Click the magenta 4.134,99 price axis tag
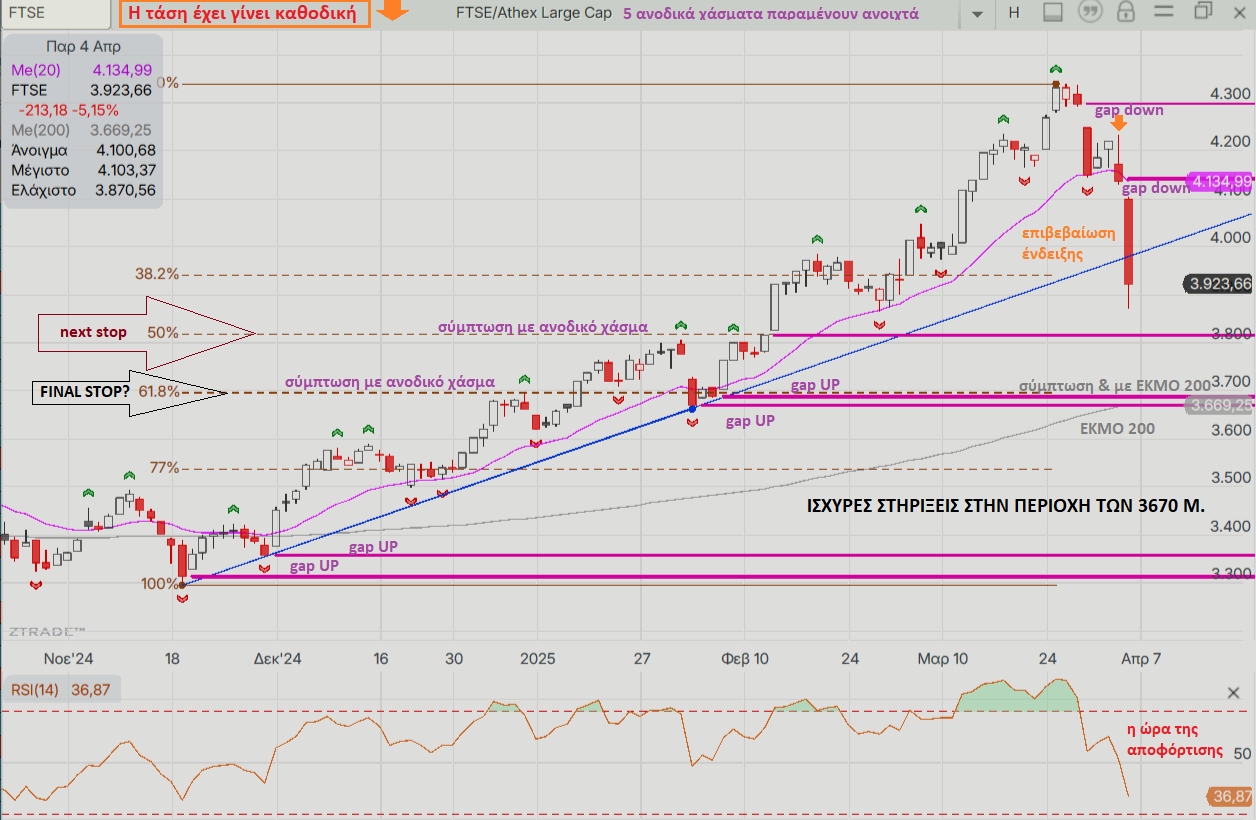 click(1220, 181)
